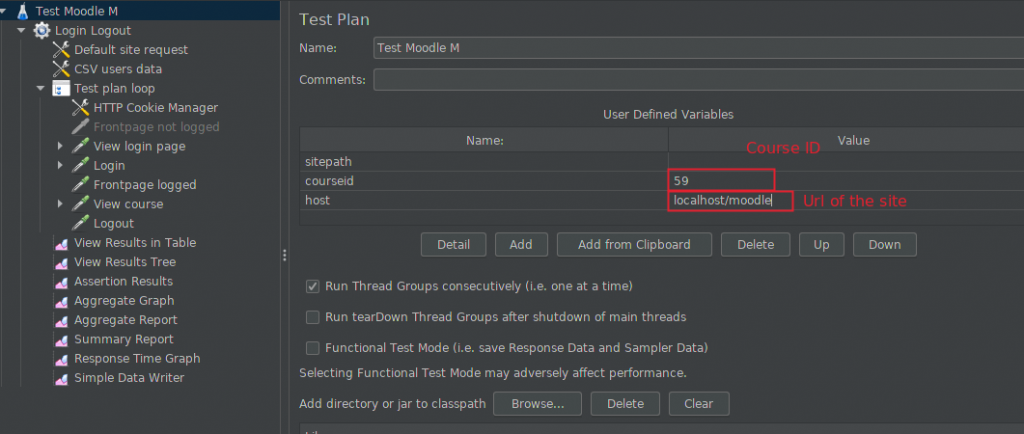The height and width of the screenshot is (434, 1024).
Task: Select the Default site request config icon
Action: point(61,50)
